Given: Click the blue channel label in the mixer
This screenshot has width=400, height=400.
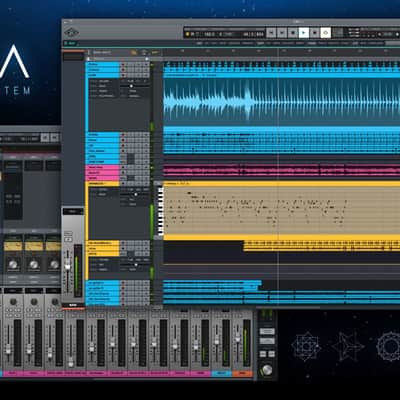Looking at the screenshot, I should (x=222, y=373).
